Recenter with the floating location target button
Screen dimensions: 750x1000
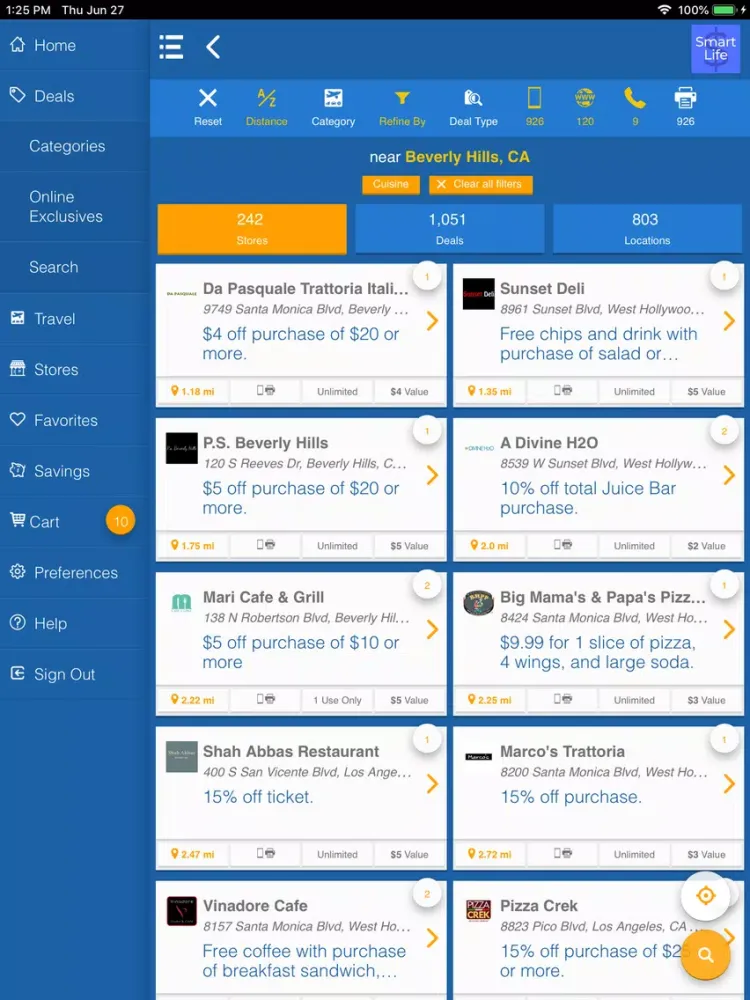point(705,895)
